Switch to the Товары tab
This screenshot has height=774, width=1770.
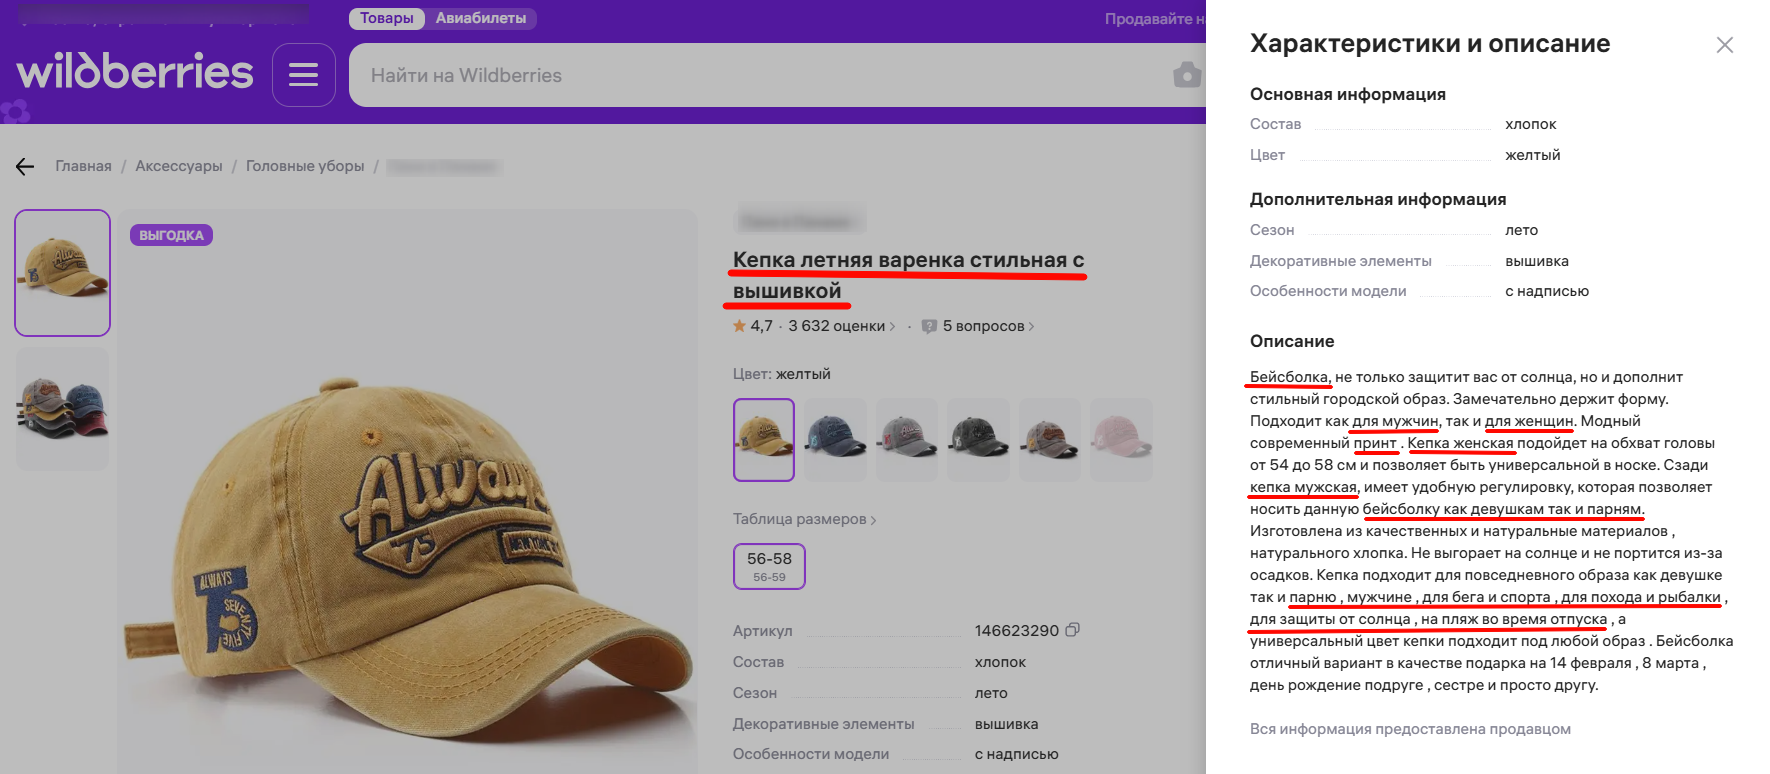tap(387, 18)
